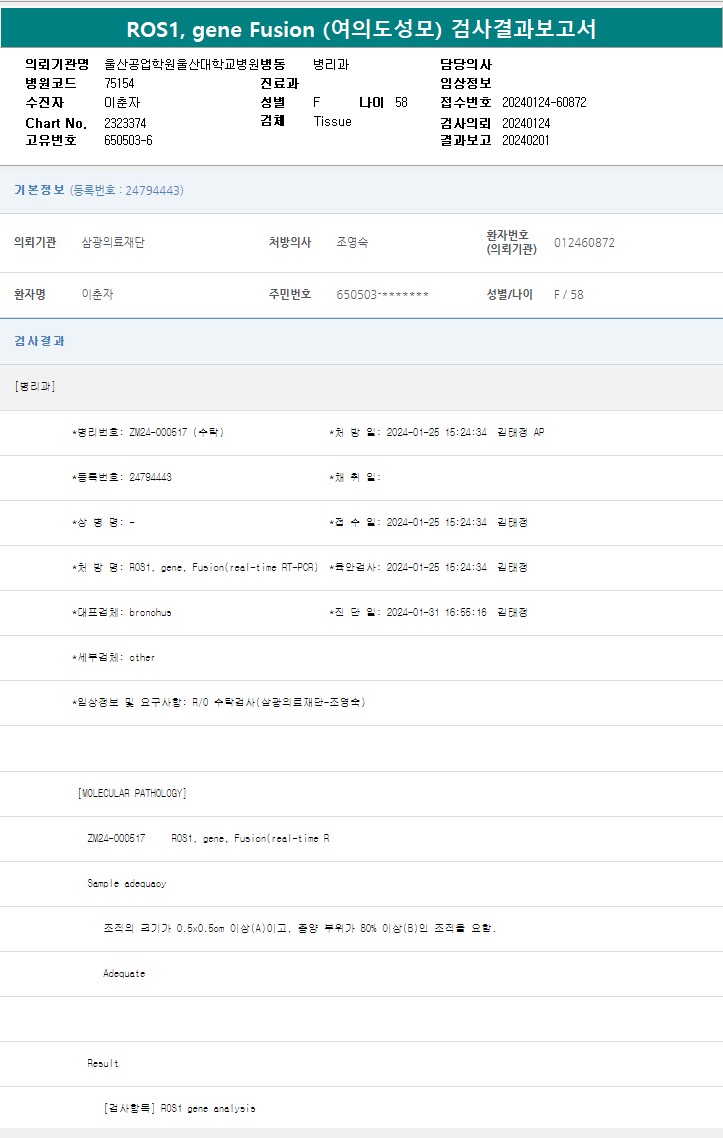The width and height of the screenshot is (723, 1138).
Task: Click the 접수번호 value 20240124-60872
Action: click(x=543, y=102)
